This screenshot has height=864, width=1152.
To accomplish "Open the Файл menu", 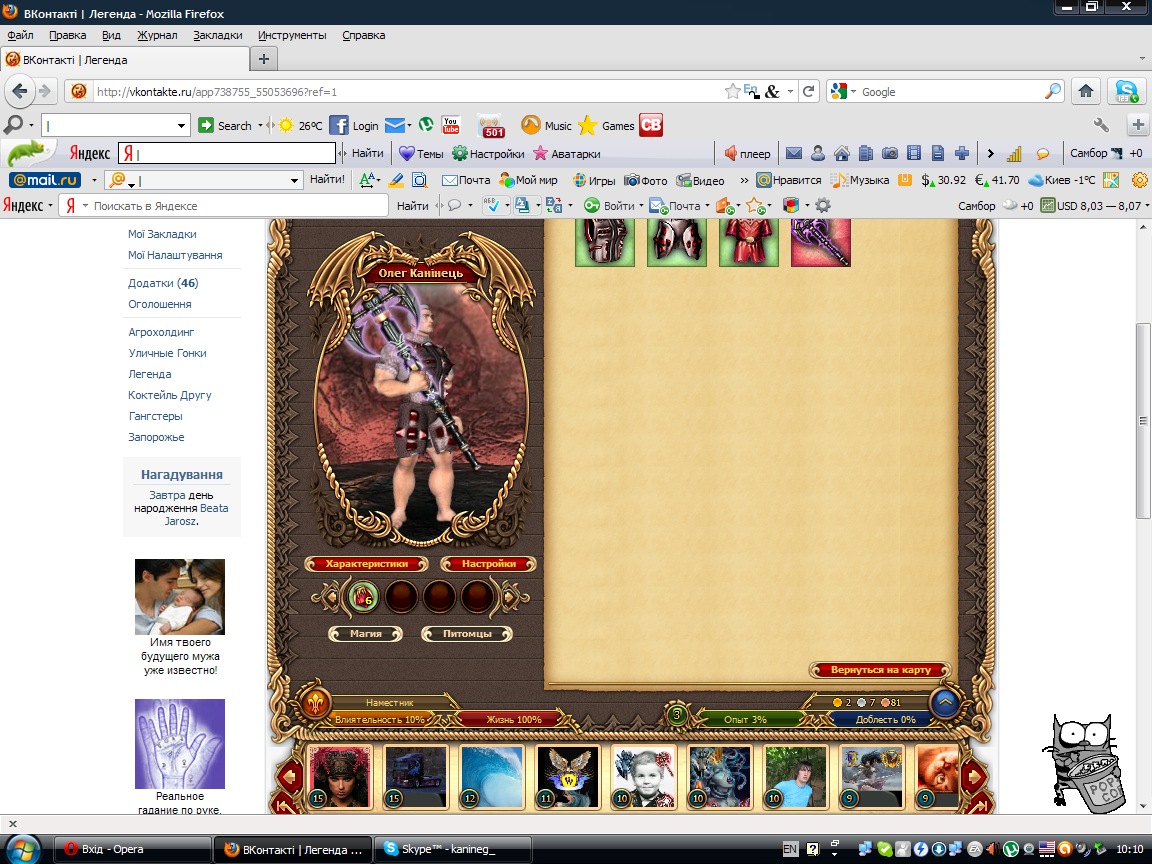I will point(20,35).
